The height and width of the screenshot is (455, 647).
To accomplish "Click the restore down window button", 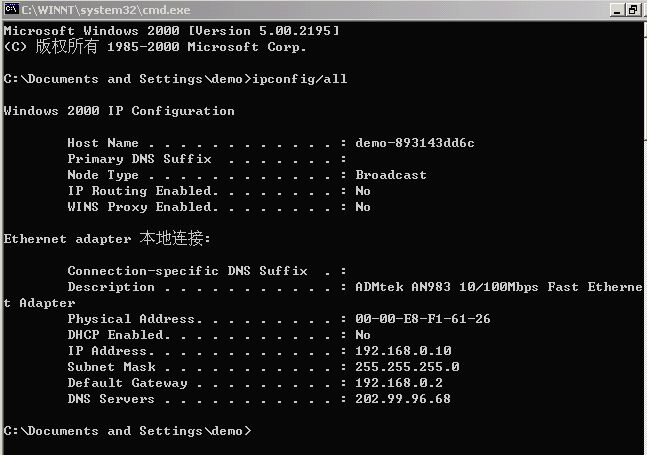I will pos(633,10).
